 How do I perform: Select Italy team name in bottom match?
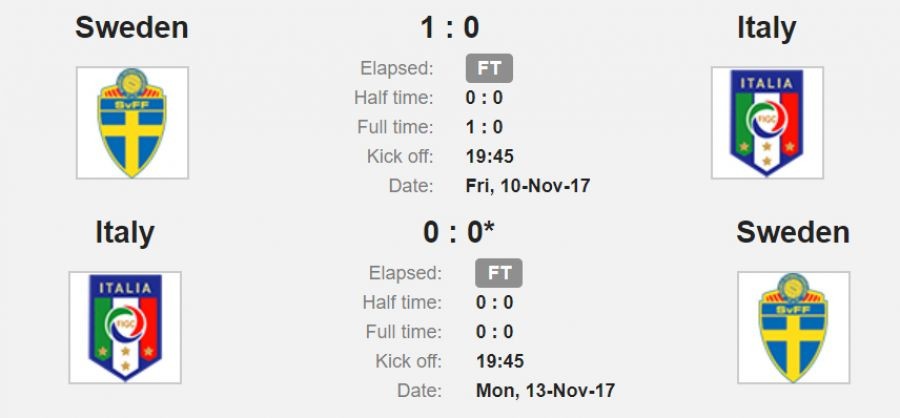click(x=124, y=232)
